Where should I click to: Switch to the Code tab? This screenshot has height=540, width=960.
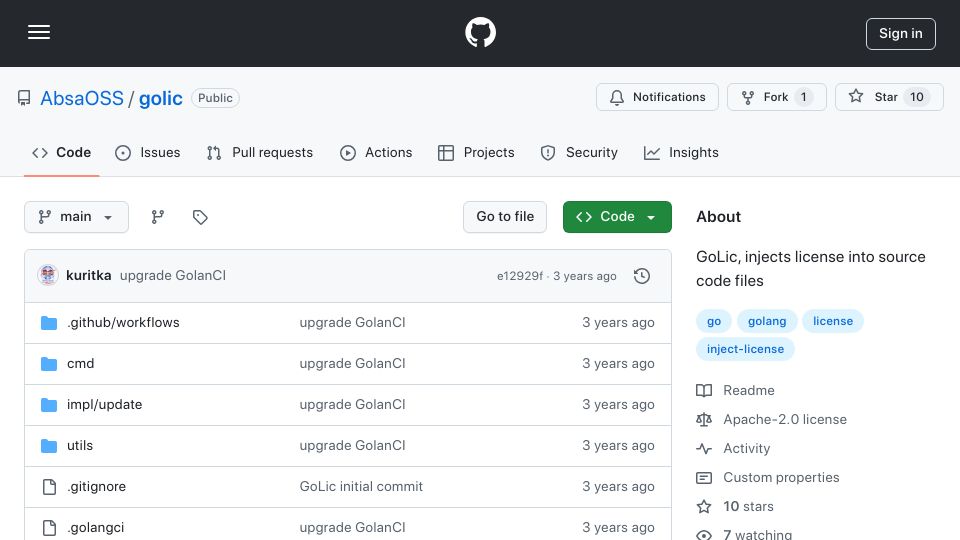tap(62, 152)
